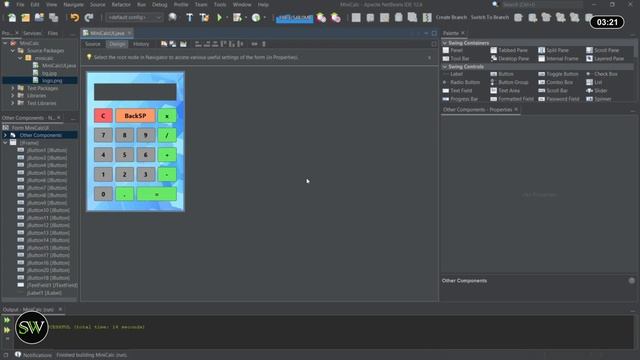Select the Panel palette component
Image resolution: width=640 pixels, height=360 pixels.
point(453,50)
